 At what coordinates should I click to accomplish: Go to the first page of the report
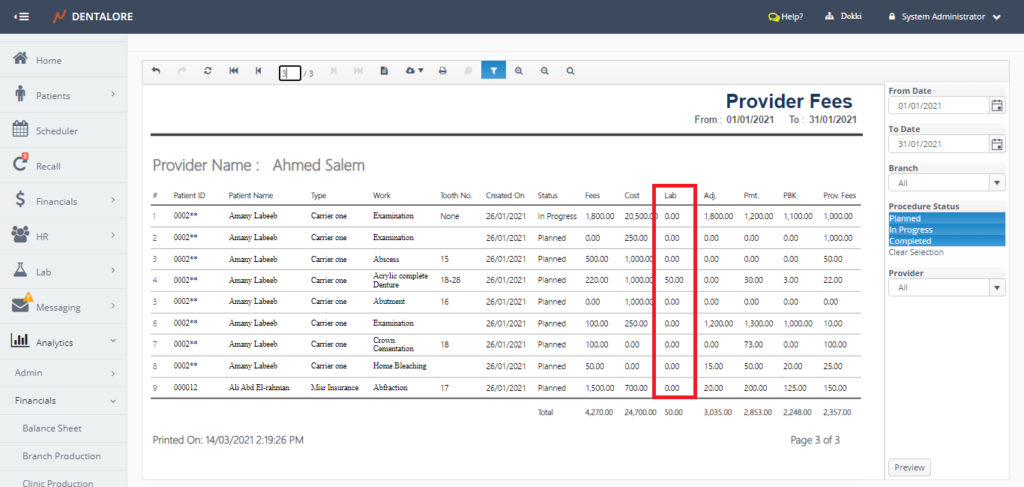(233, 71)
